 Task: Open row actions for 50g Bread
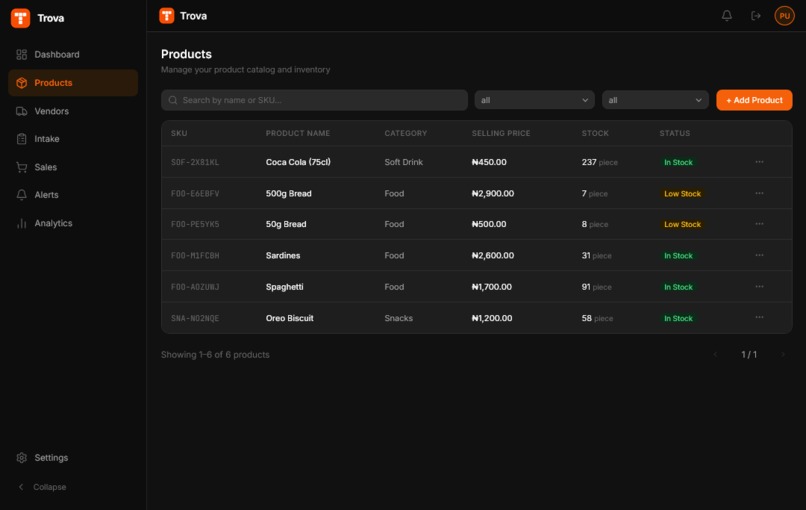(x=759, y=224)
